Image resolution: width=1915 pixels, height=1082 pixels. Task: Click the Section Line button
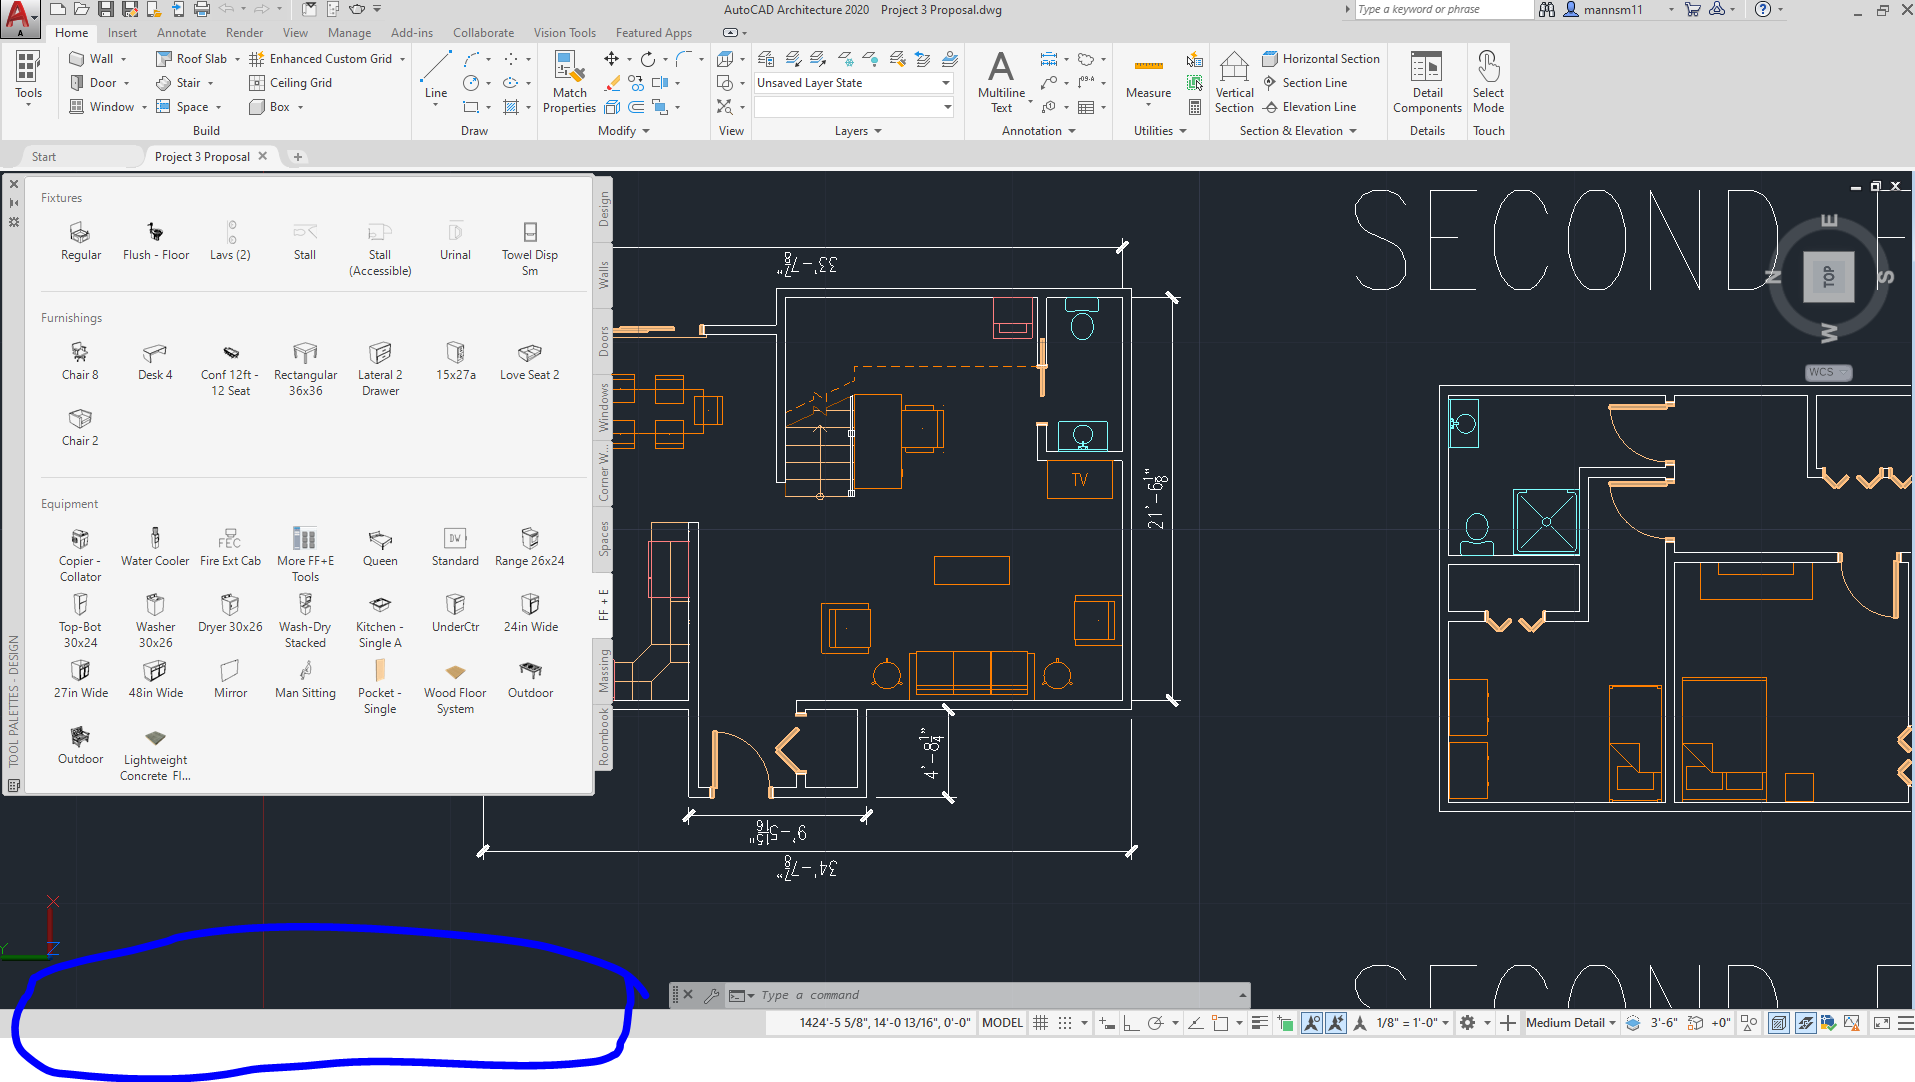point(1306,82)
